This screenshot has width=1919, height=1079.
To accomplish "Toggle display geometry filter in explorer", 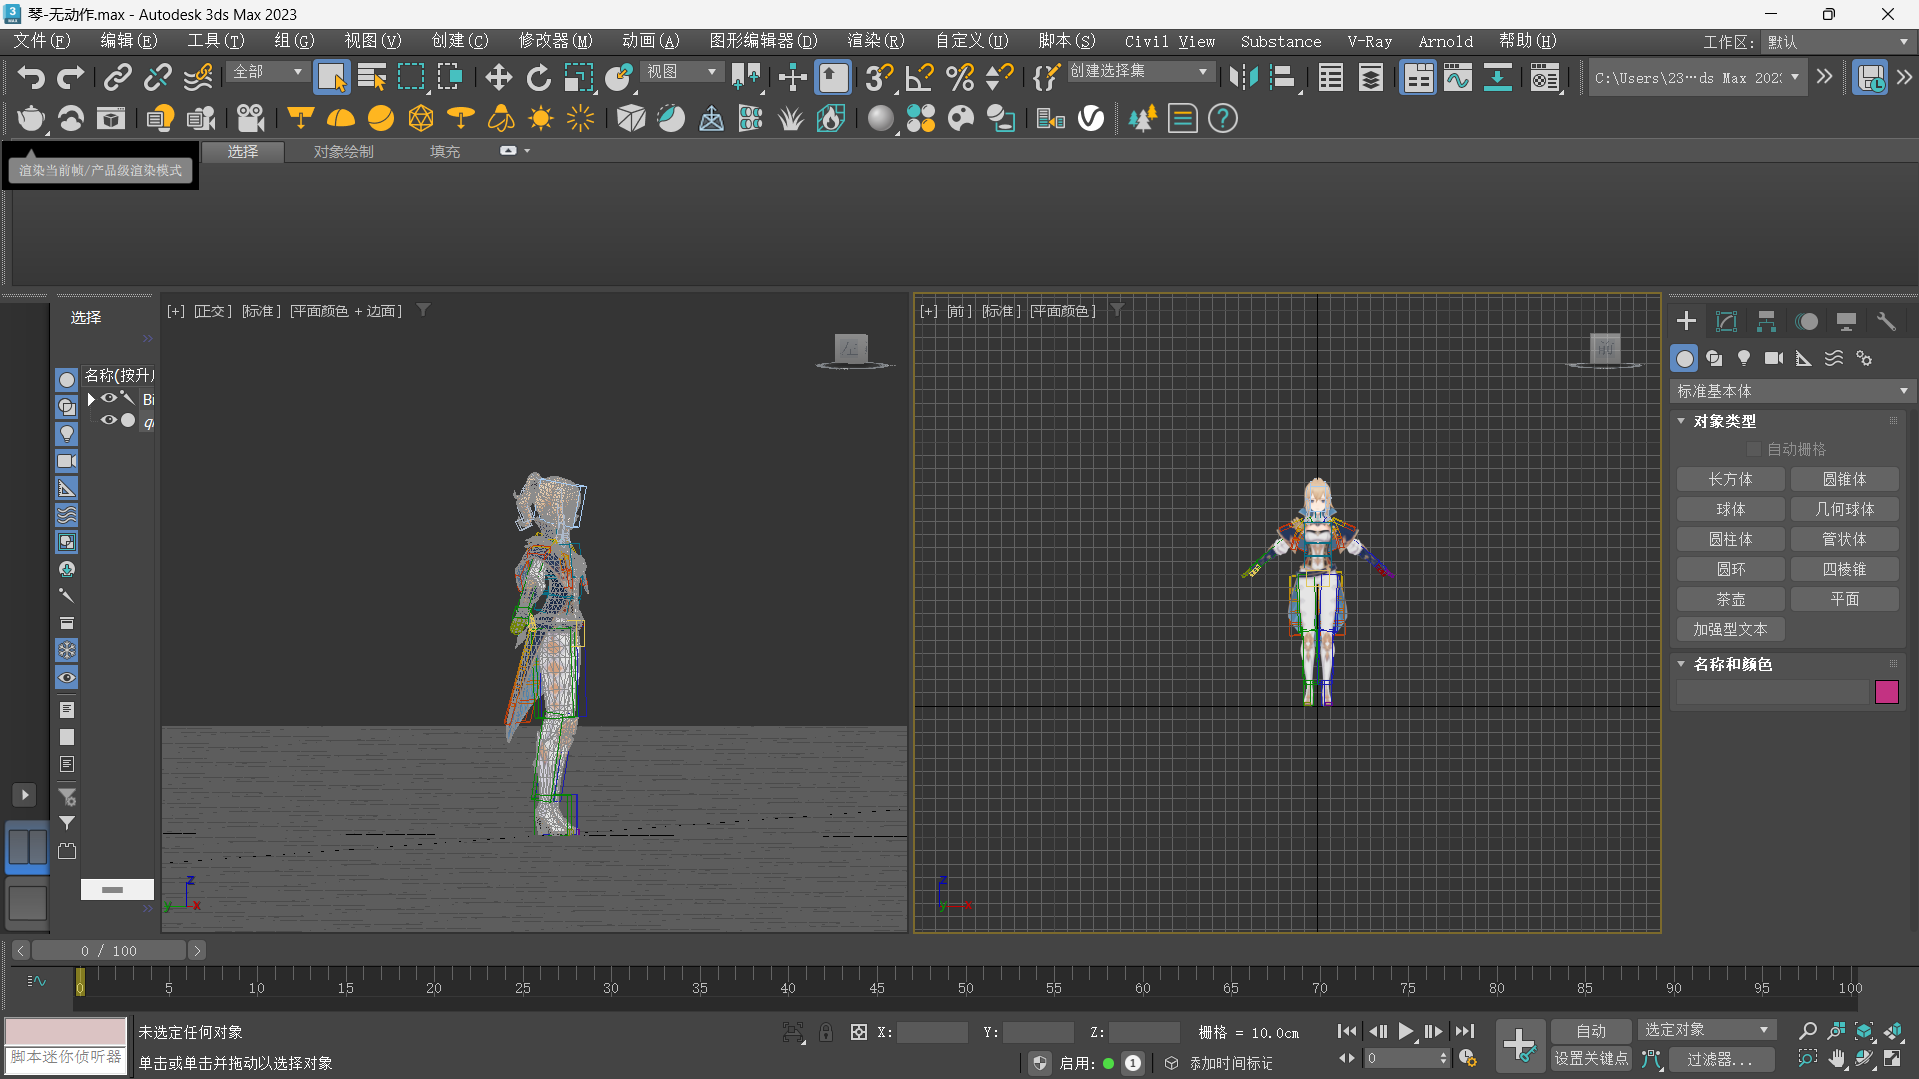I will (x=67, y=380).
